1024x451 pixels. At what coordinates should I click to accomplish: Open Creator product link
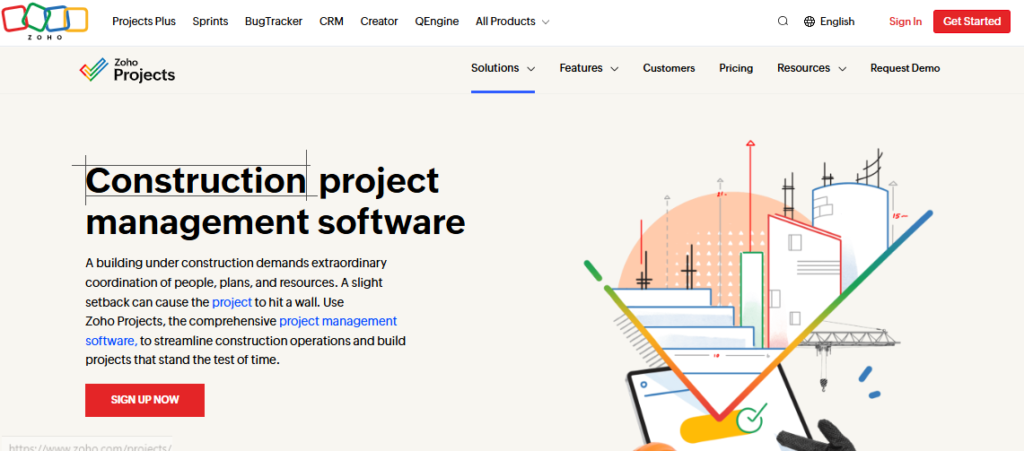point(379,21)
